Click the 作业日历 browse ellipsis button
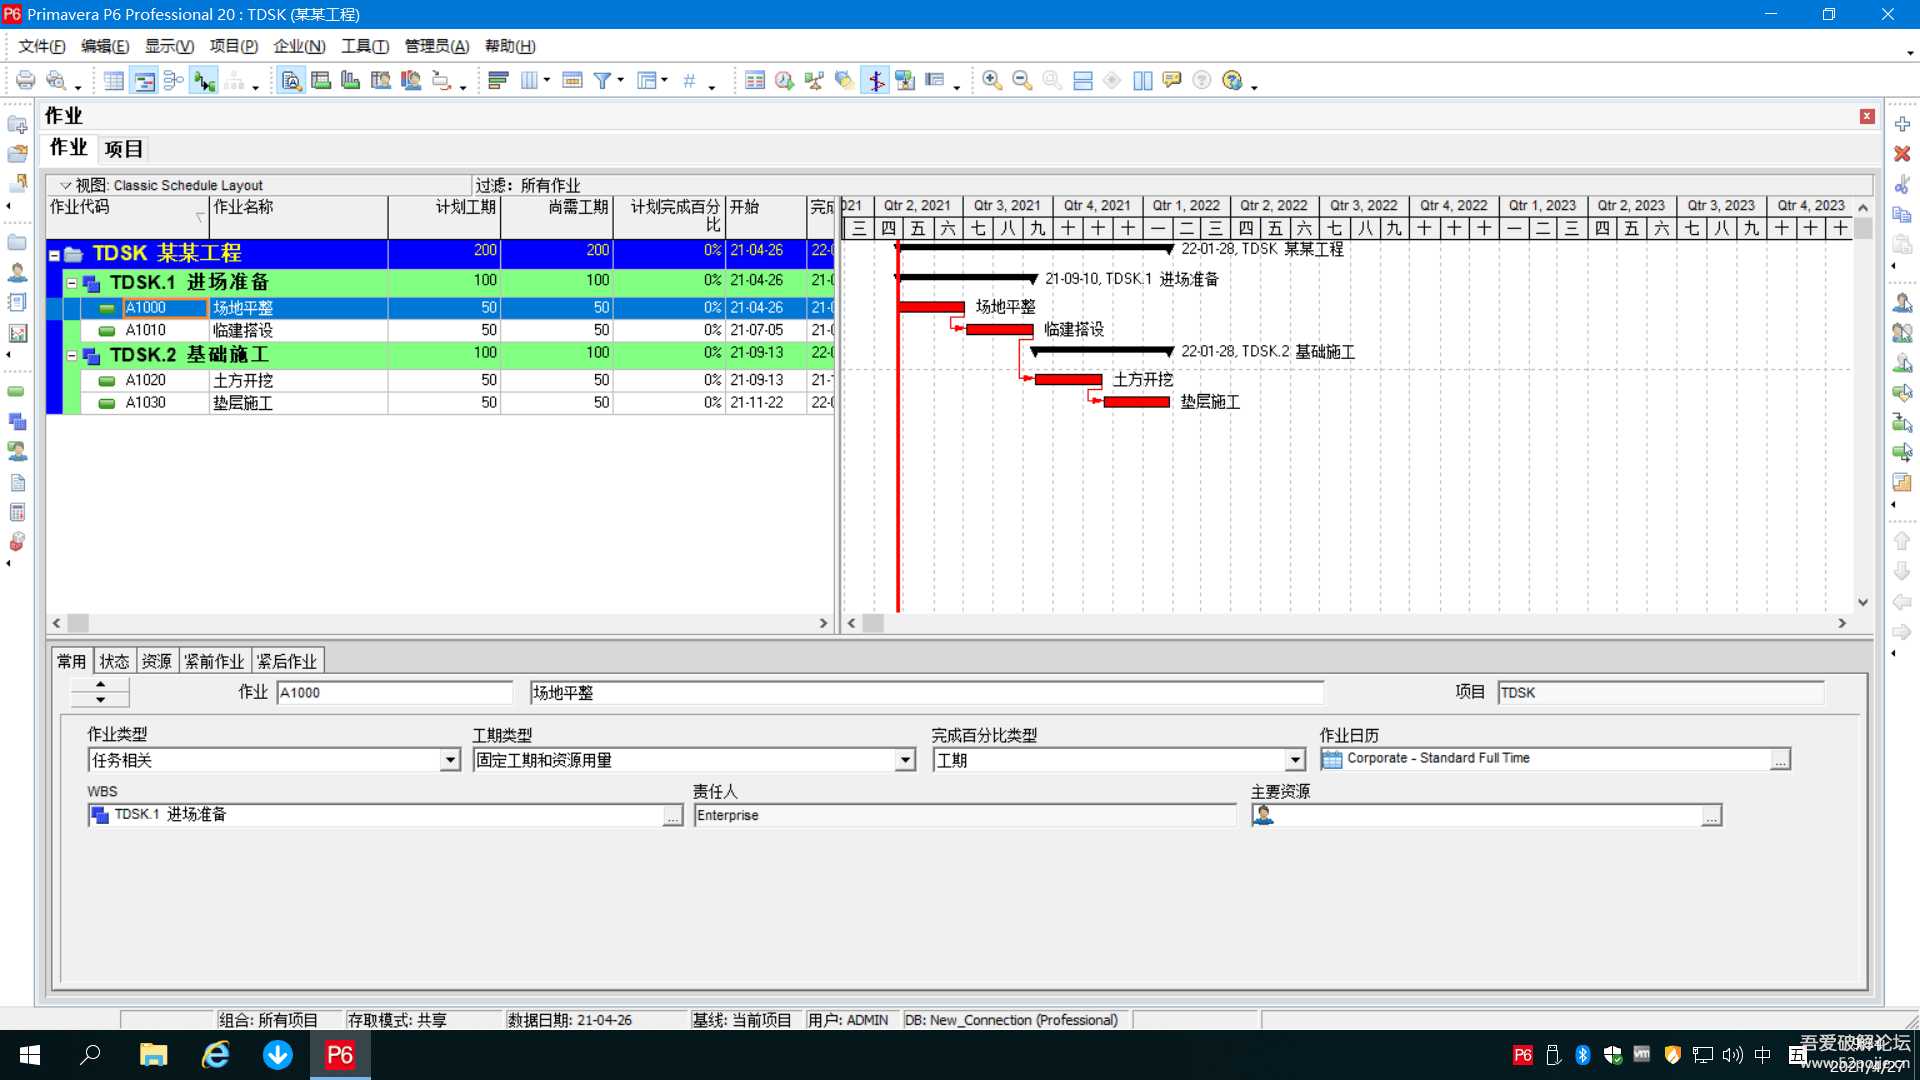Image resolution: width=1920 pixels, height=1080 pixels. point(1780,761)
